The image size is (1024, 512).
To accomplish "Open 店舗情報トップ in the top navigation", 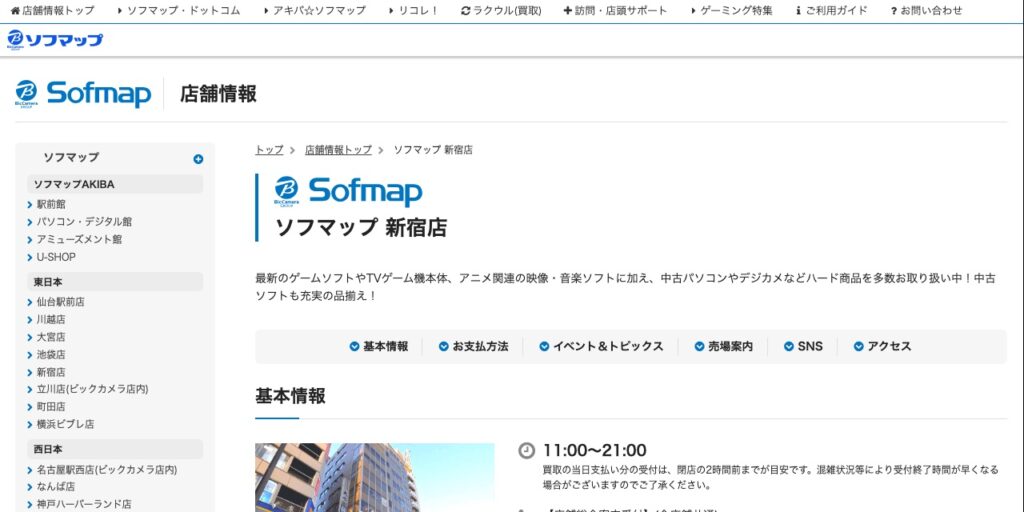I will tap(52, 10).
